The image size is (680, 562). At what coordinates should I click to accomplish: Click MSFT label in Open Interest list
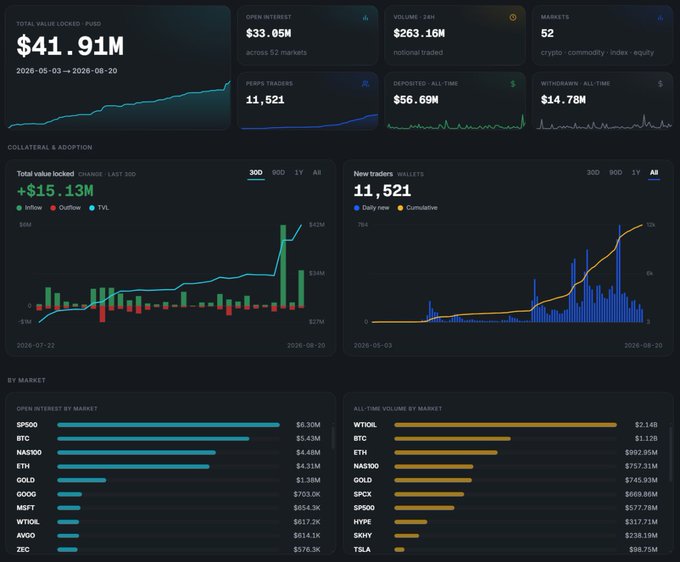click(26, 508)
